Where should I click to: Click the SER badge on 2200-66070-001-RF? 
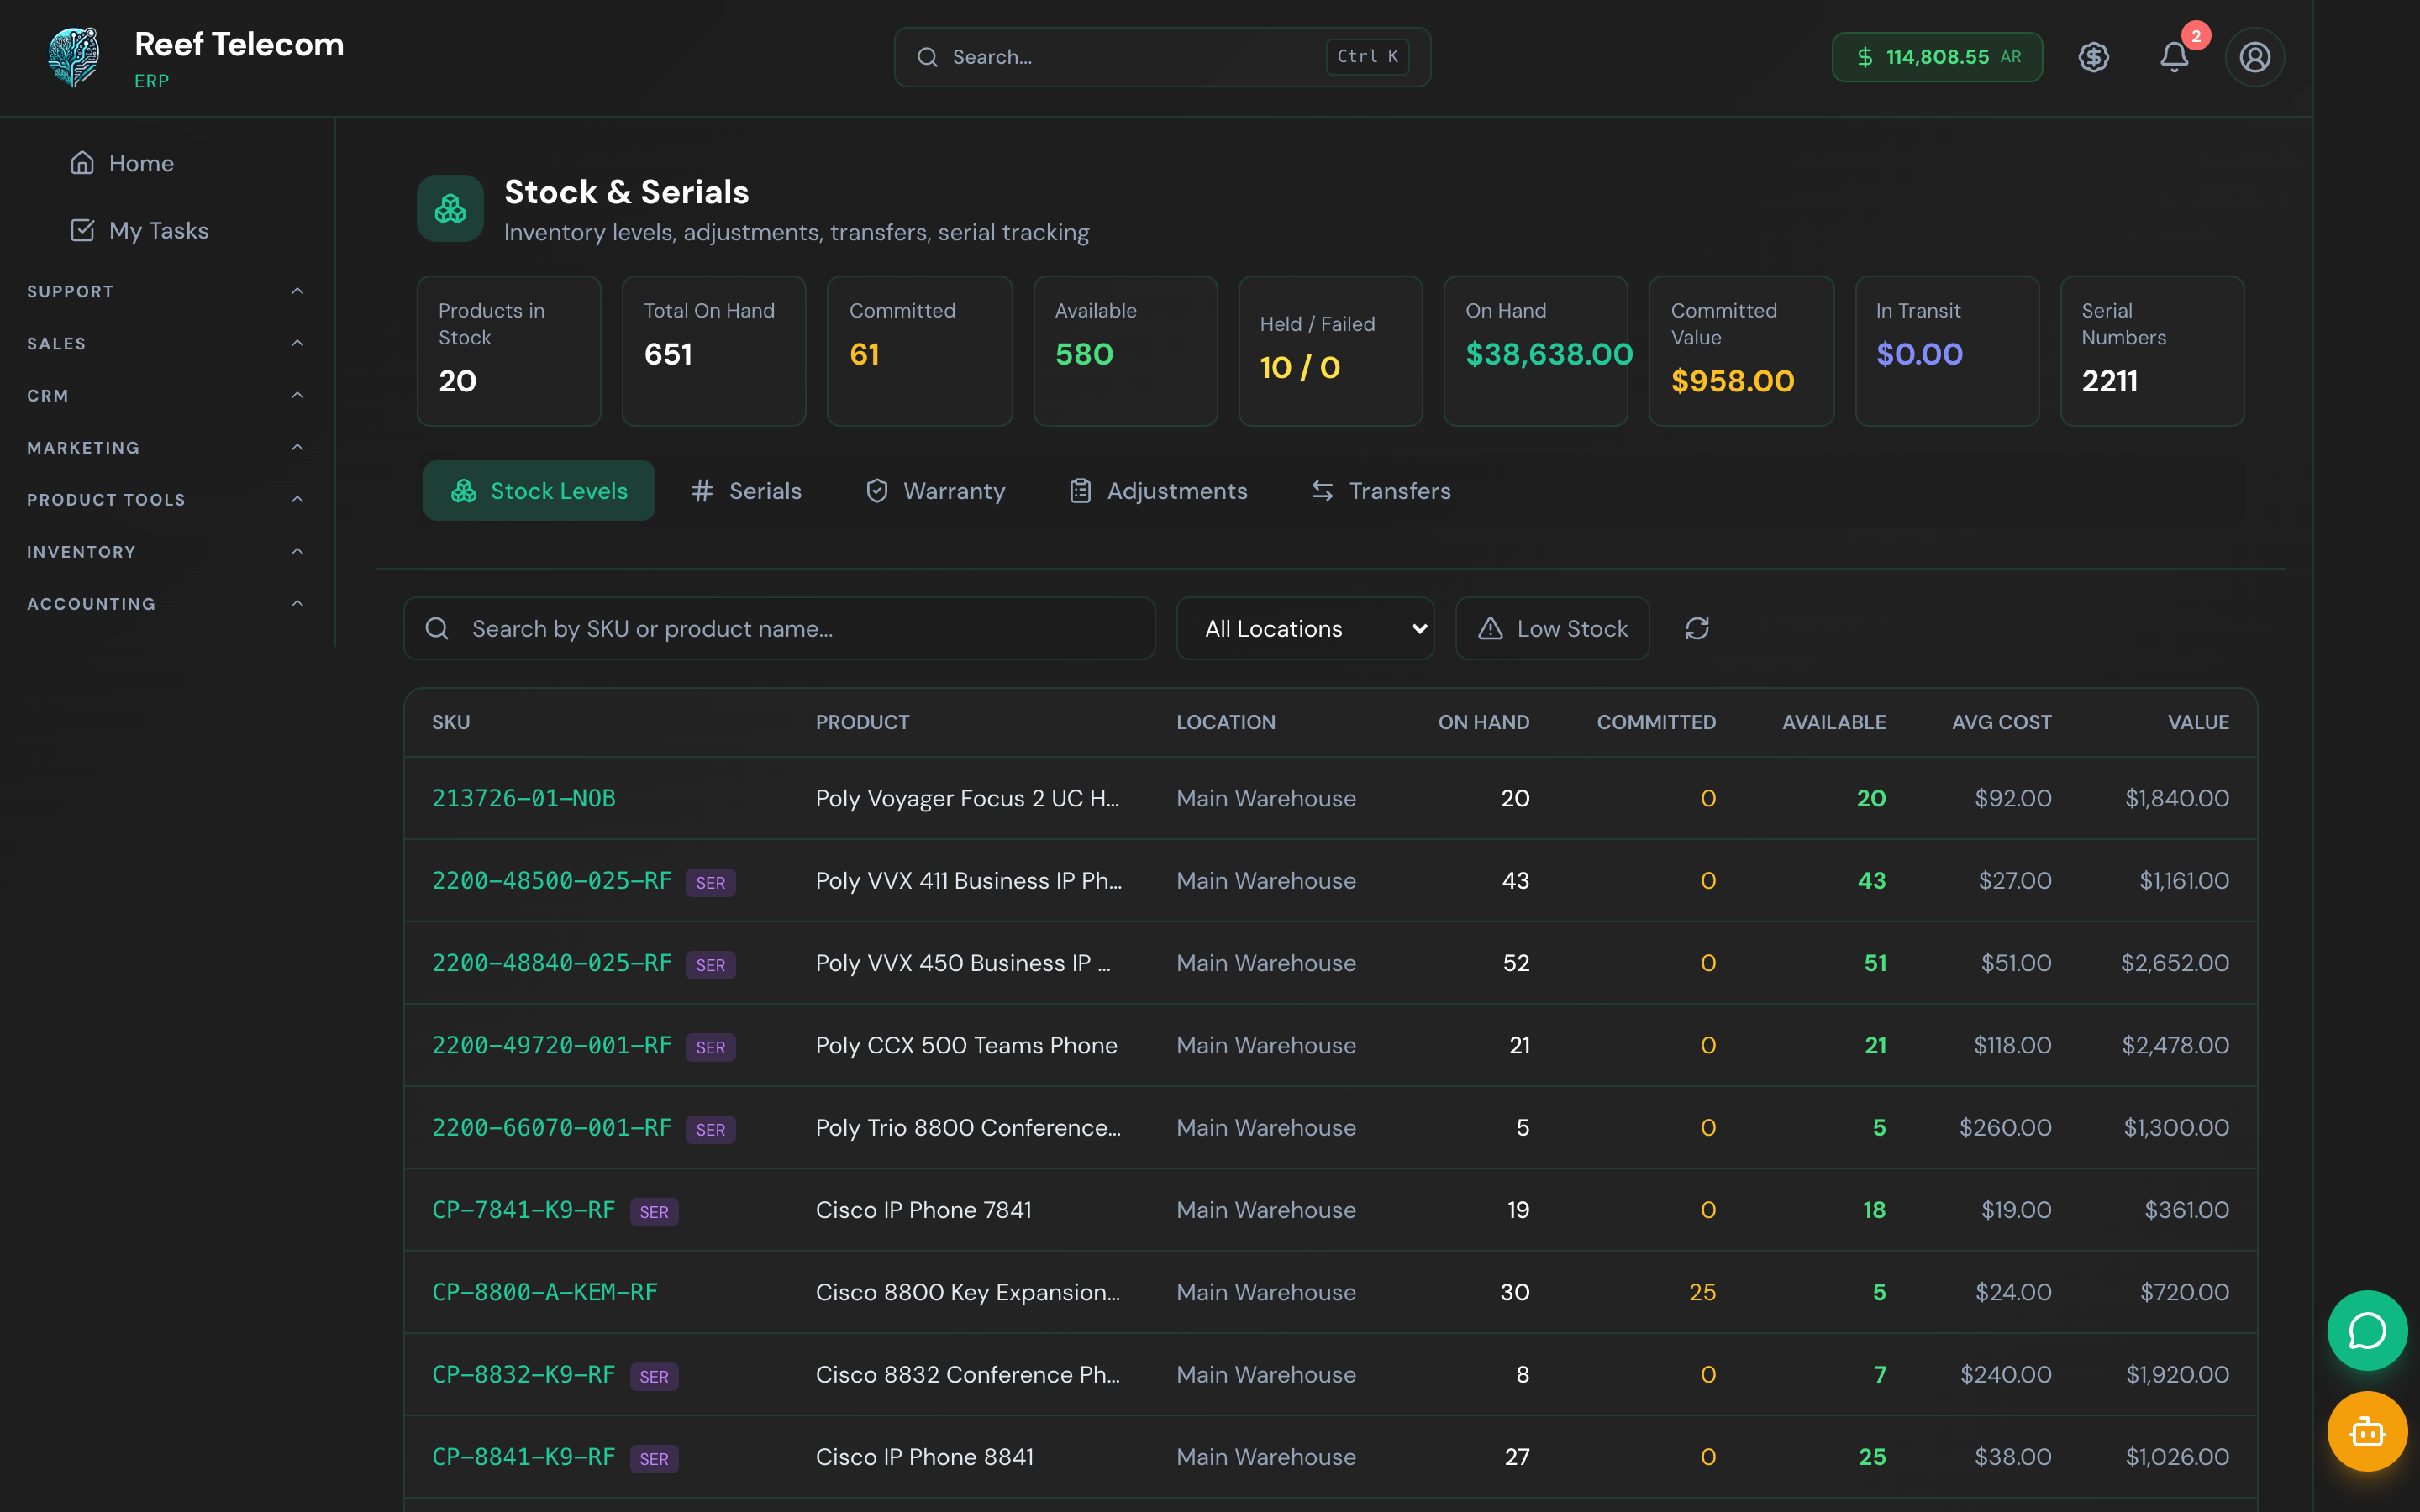[710, 1129]
